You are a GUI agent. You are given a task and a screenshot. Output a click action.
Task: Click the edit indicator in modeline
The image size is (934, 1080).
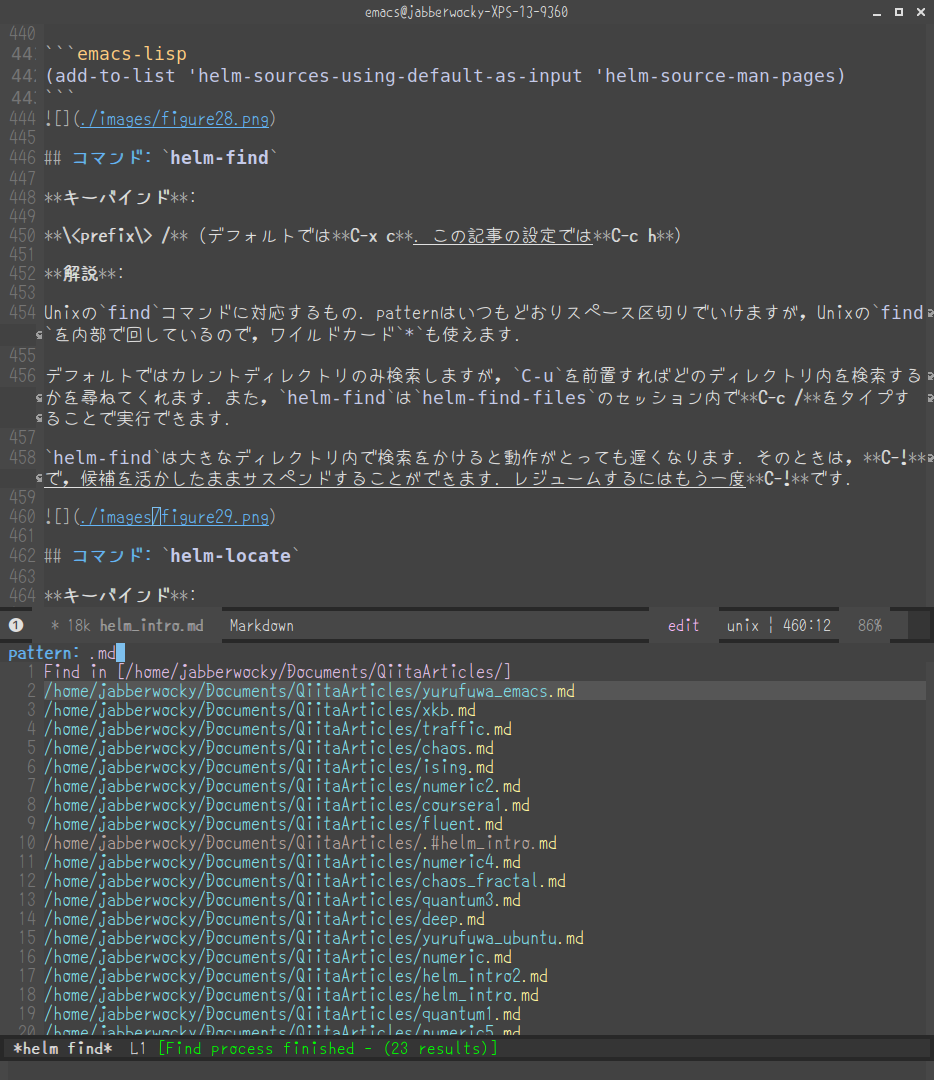coord(683,625)
